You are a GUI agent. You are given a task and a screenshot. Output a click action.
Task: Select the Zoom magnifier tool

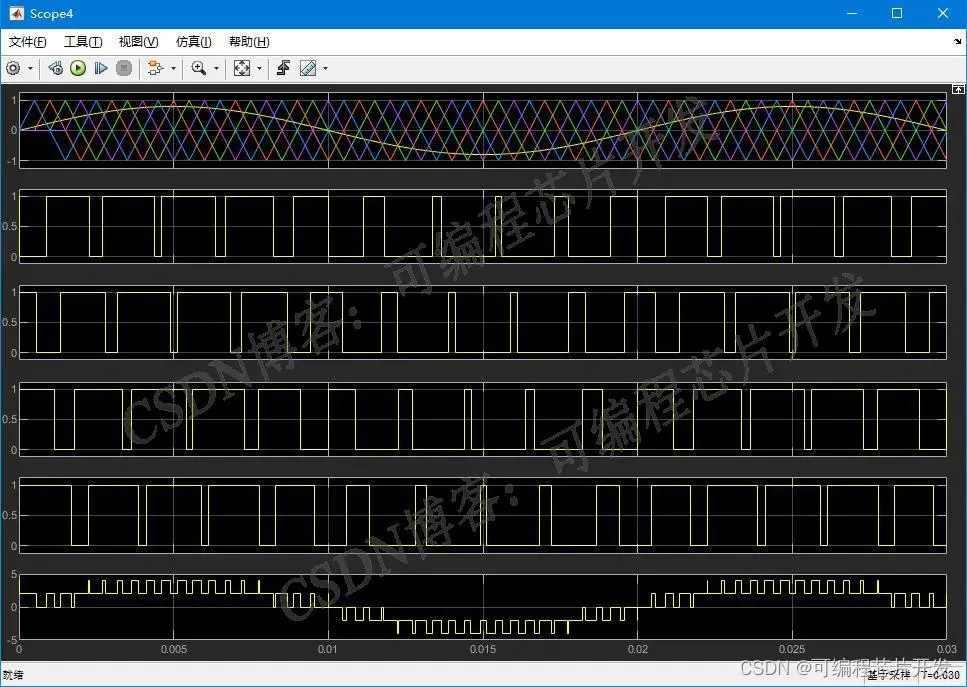click(199, 68)
